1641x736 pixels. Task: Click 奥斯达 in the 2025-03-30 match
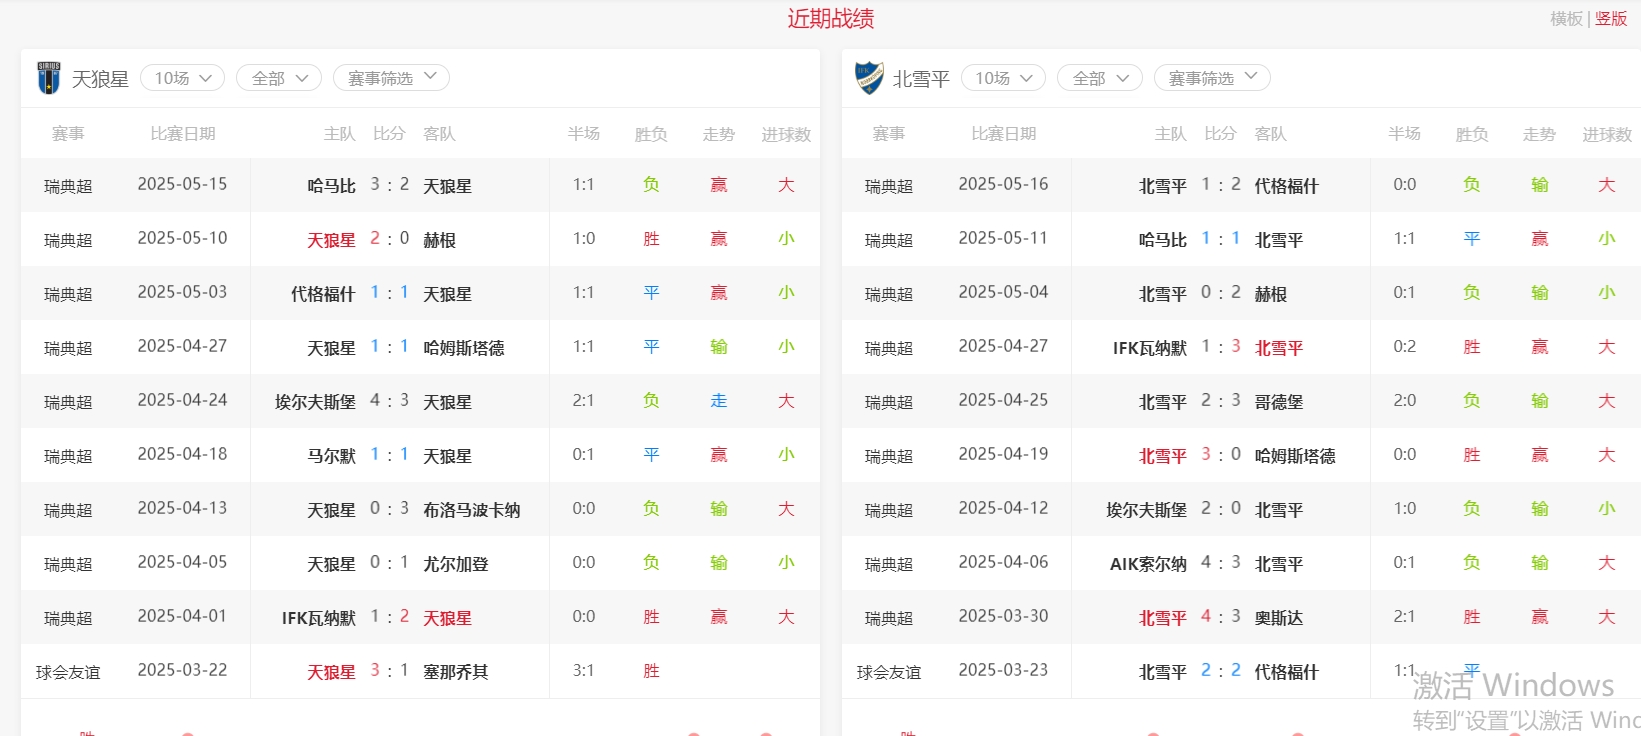1278,618
